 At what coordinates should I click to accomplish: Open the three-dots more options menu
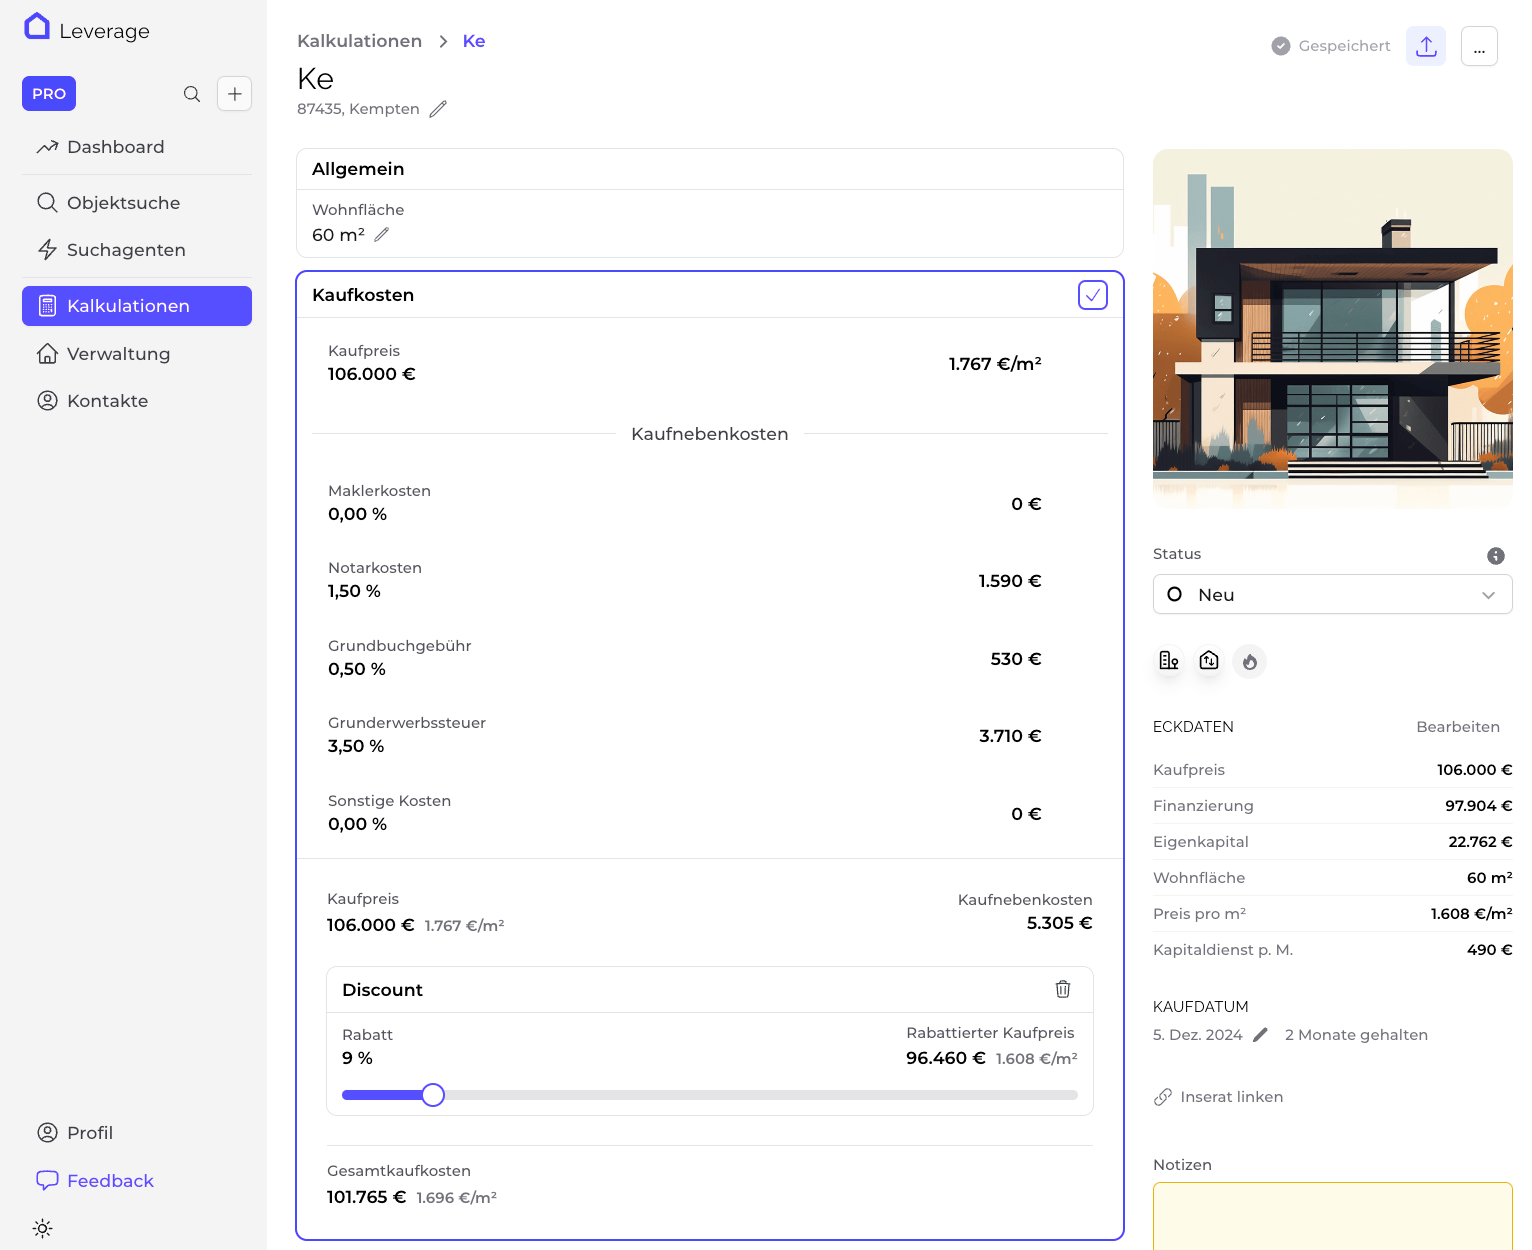pyautogui.click(x=1479, y=46)
